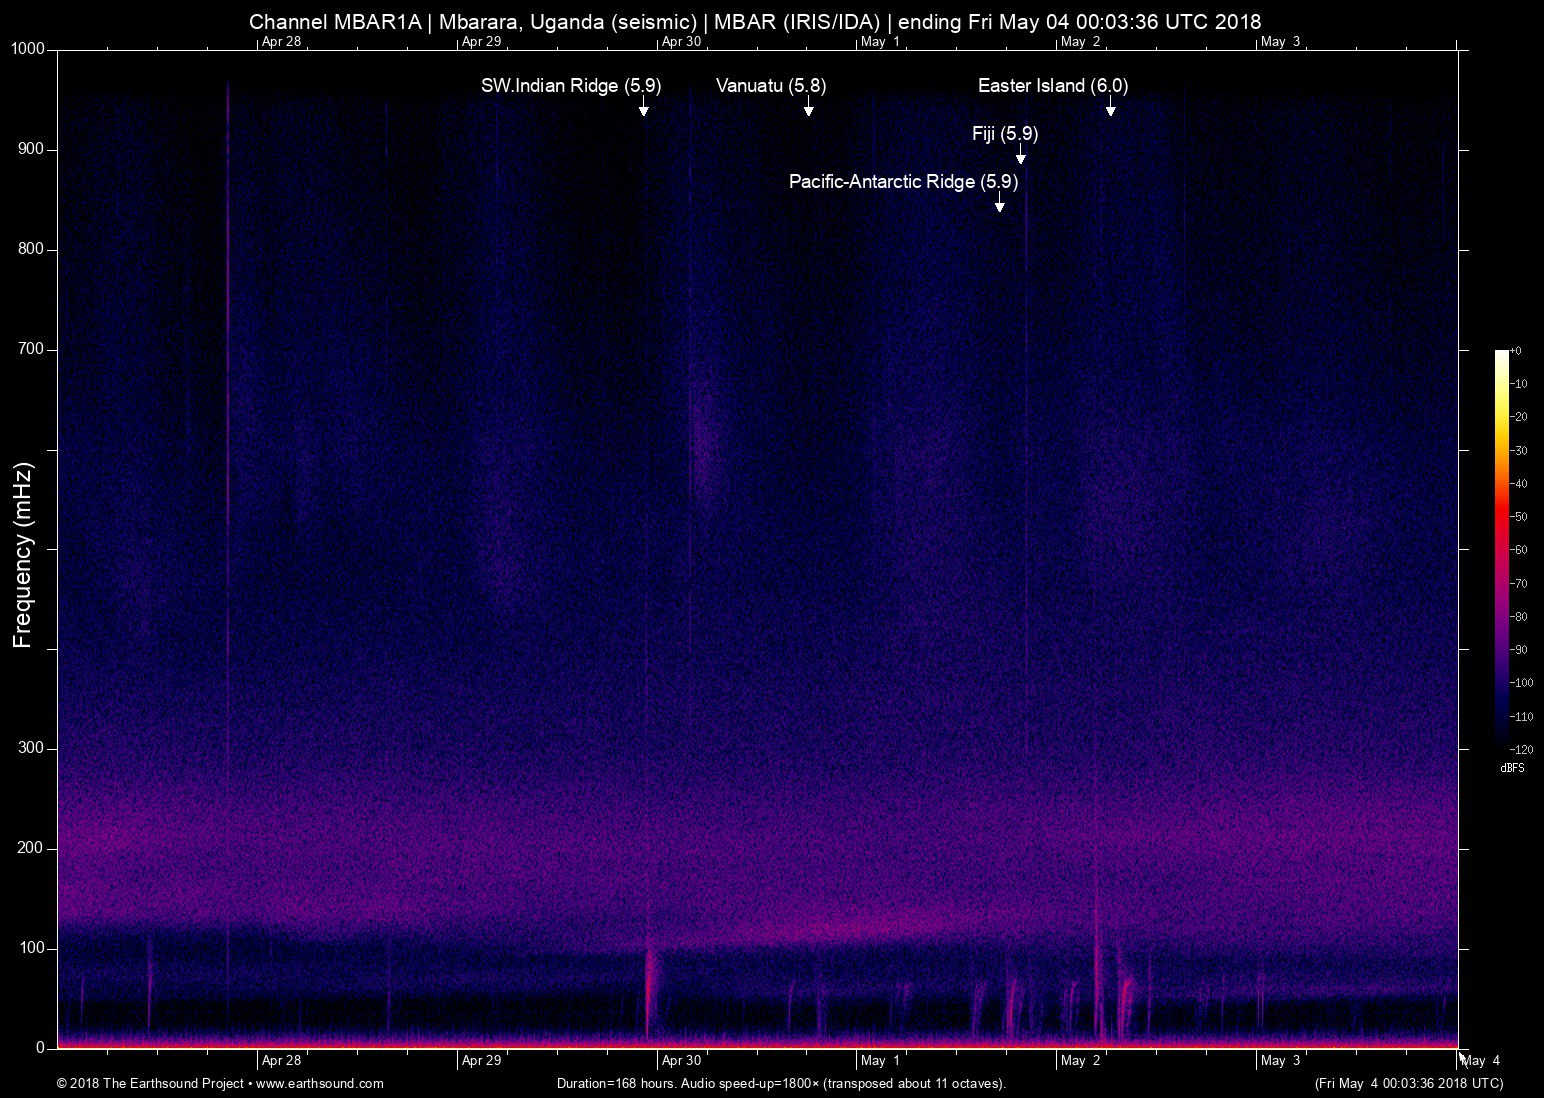Click the Apr 30 marker on bottom time axis
The image size is (1544, 1098).
coord(681,1060)
